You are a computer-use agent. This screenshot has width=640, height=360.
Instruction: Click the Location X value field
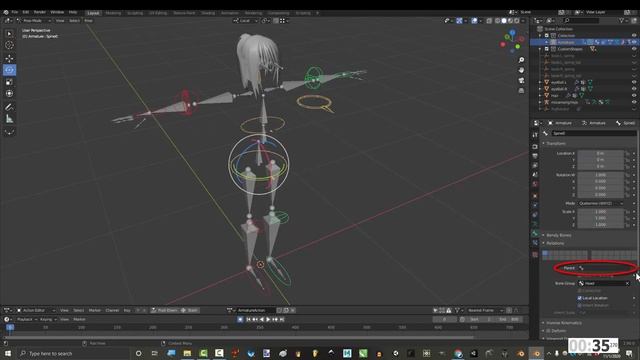click(600, 153)
